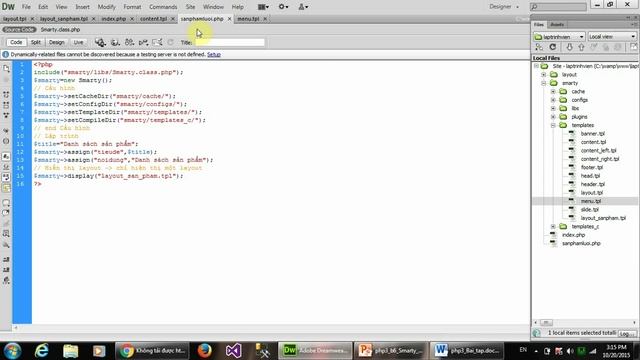The width and height of the screenshot is (640, 360).
Task: Click the Balance Braces coding toolbar icon
Action: 6,141
